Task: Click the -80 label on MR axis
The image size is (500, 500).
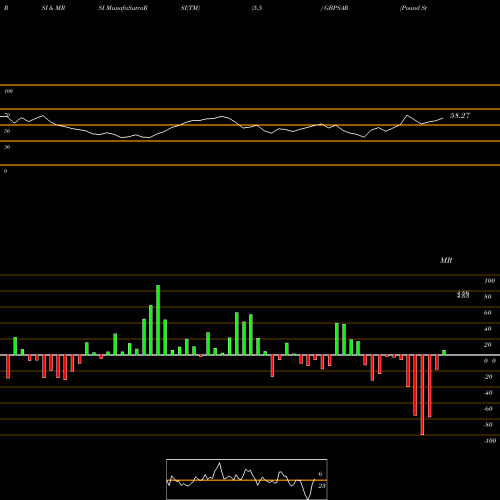Action: (x=488, y=425)
